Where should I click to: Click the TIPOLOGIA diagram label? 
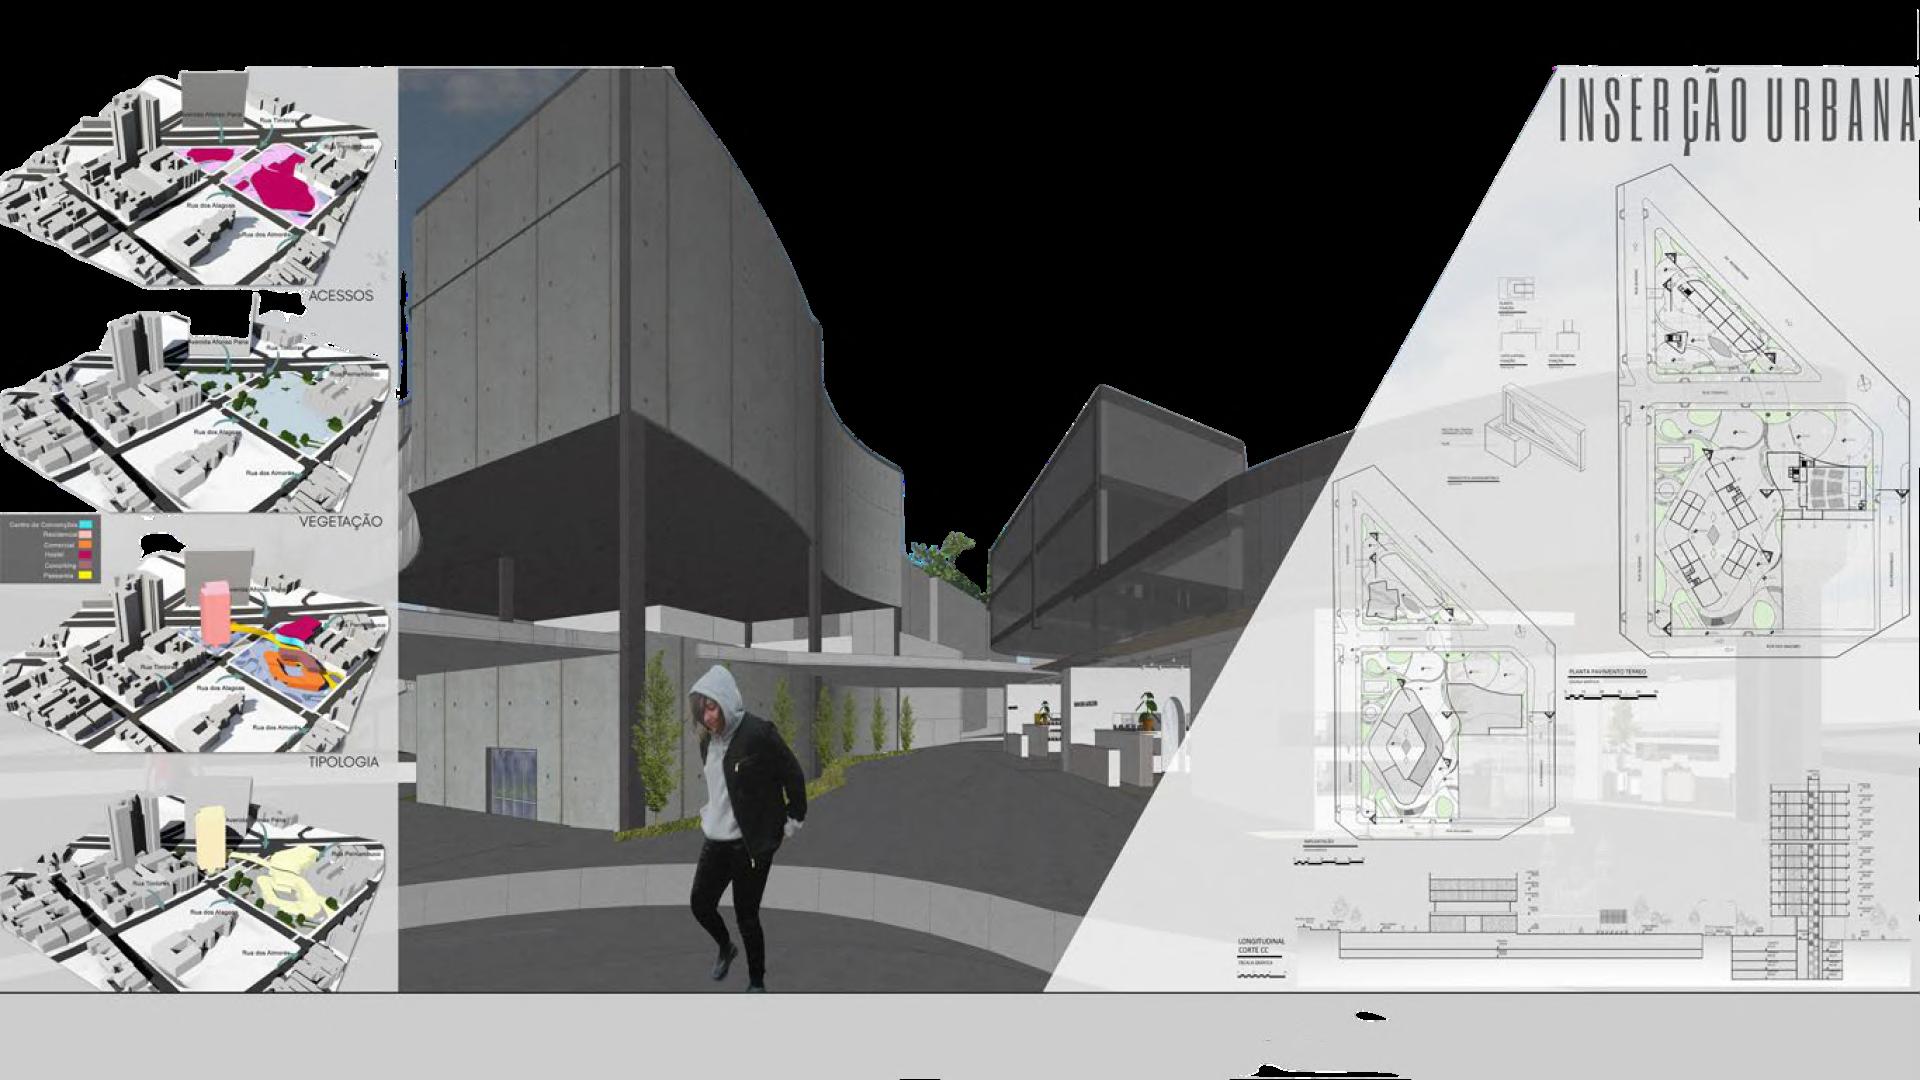pos(343,762)
